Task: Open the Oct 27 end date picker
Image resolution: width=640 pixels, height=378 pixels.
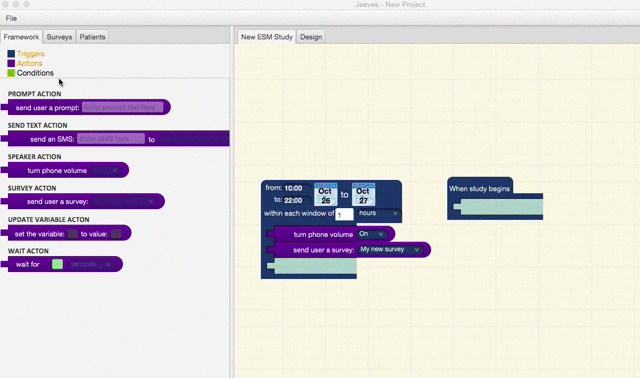Action: click(363, 195)
